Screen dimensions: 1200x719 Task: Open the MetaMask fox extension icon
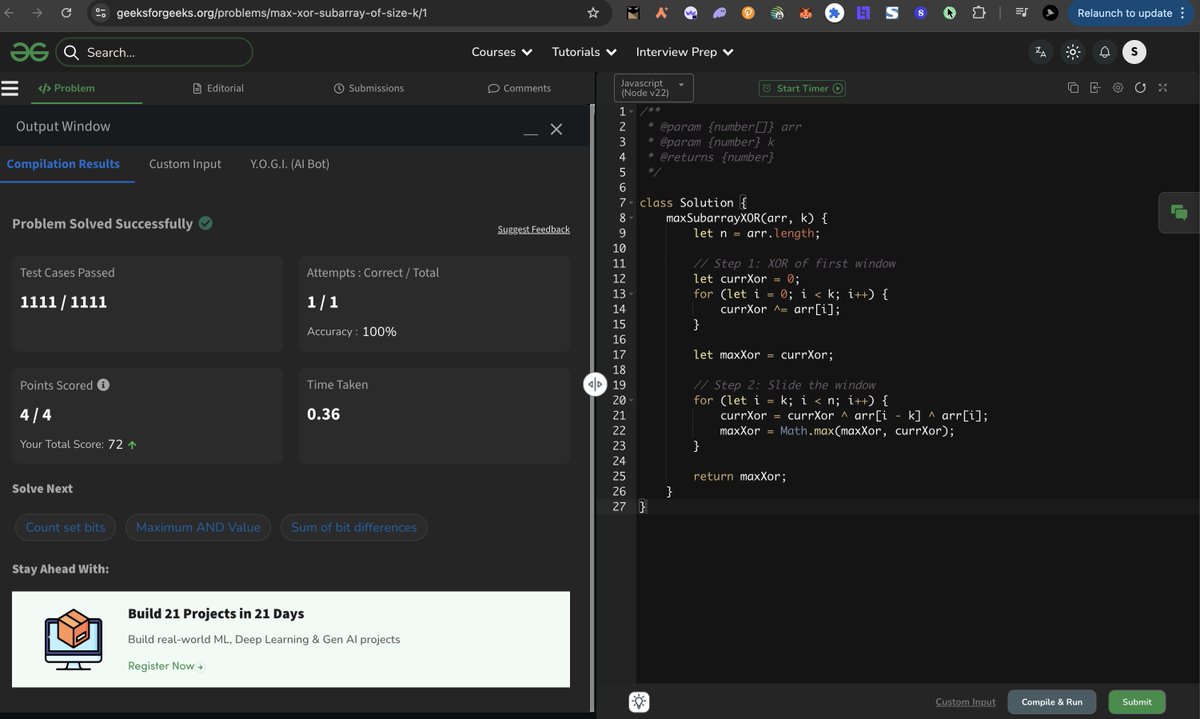point(806,13)
